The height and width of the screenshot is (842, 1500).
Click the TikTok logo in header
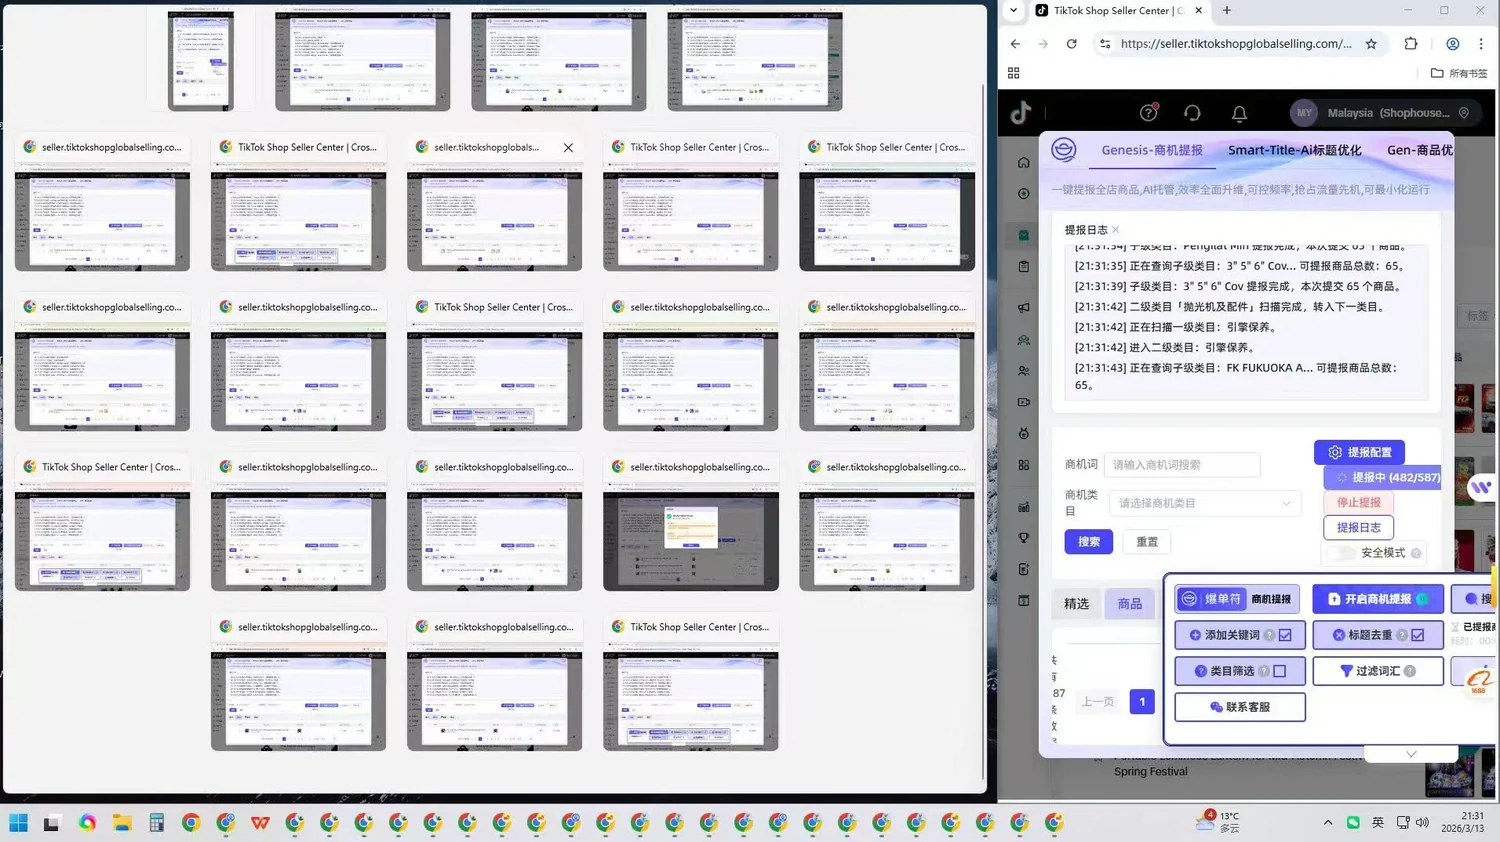[x=1020, y=113]
